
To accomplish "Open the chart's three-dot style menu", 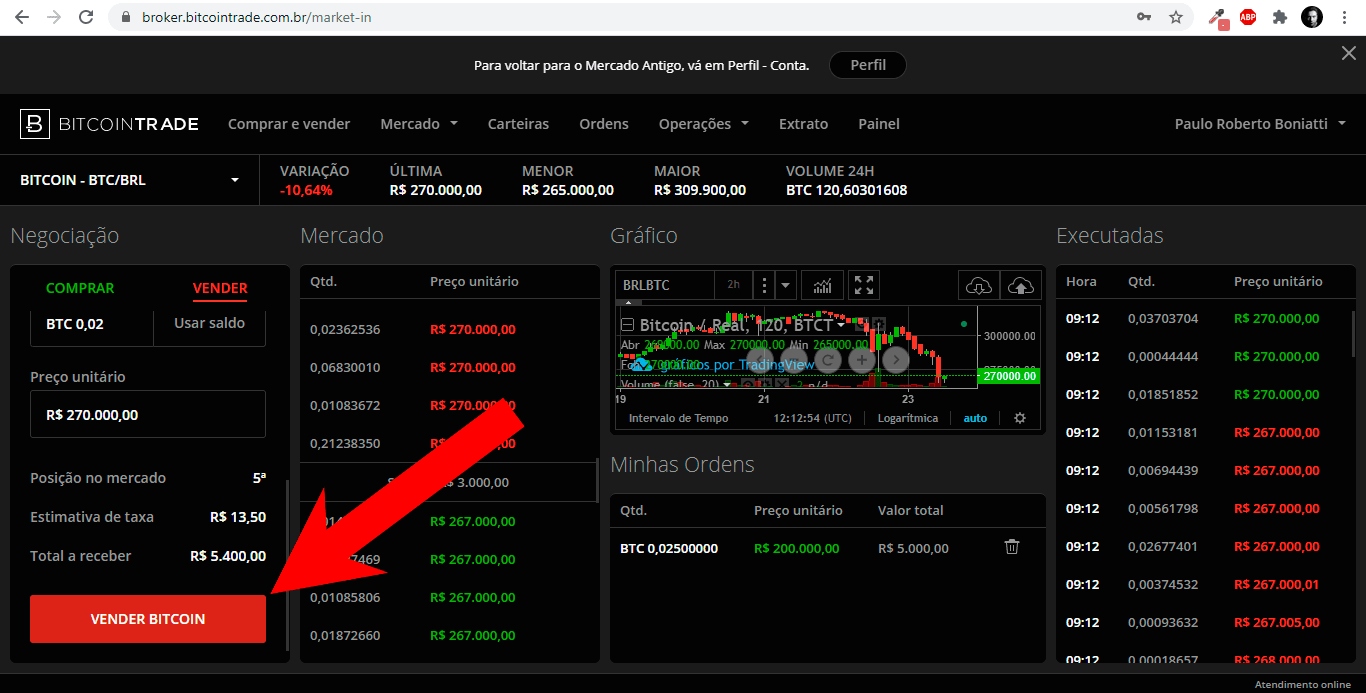I will click(763, 284).
